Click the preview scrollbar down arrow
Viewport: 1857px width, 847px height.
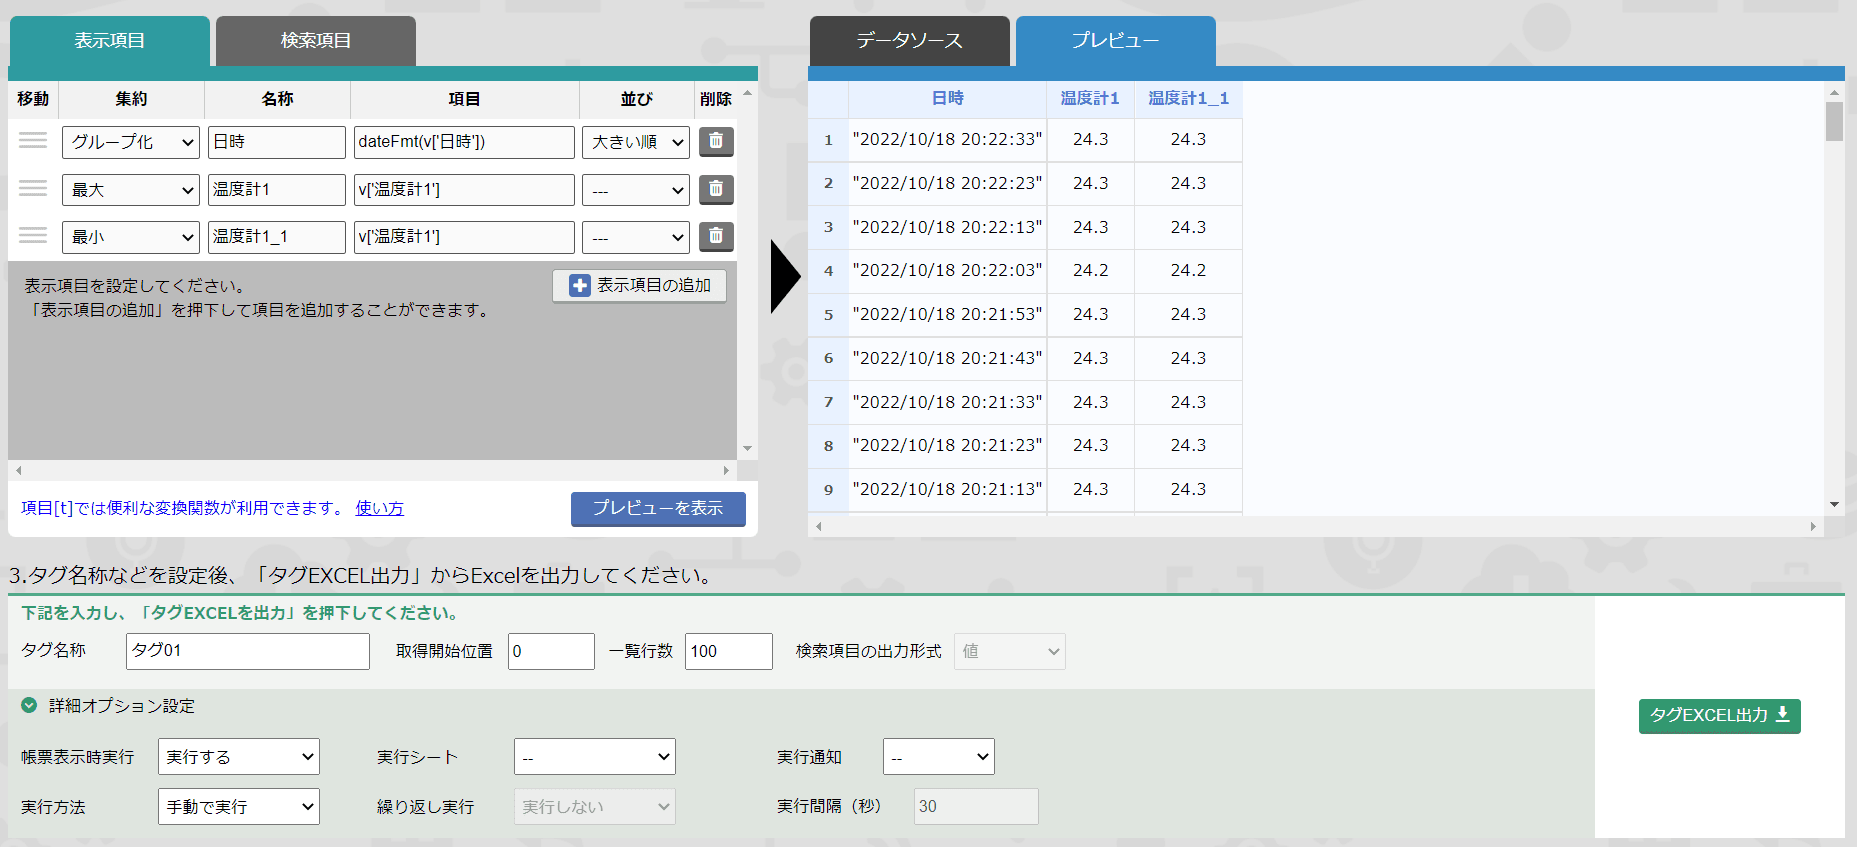point(1834,505)
